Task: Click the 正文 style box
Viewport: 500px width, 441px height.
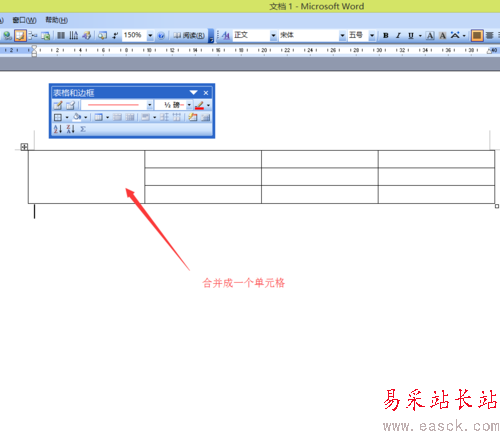Action: [x=251, y=35]
